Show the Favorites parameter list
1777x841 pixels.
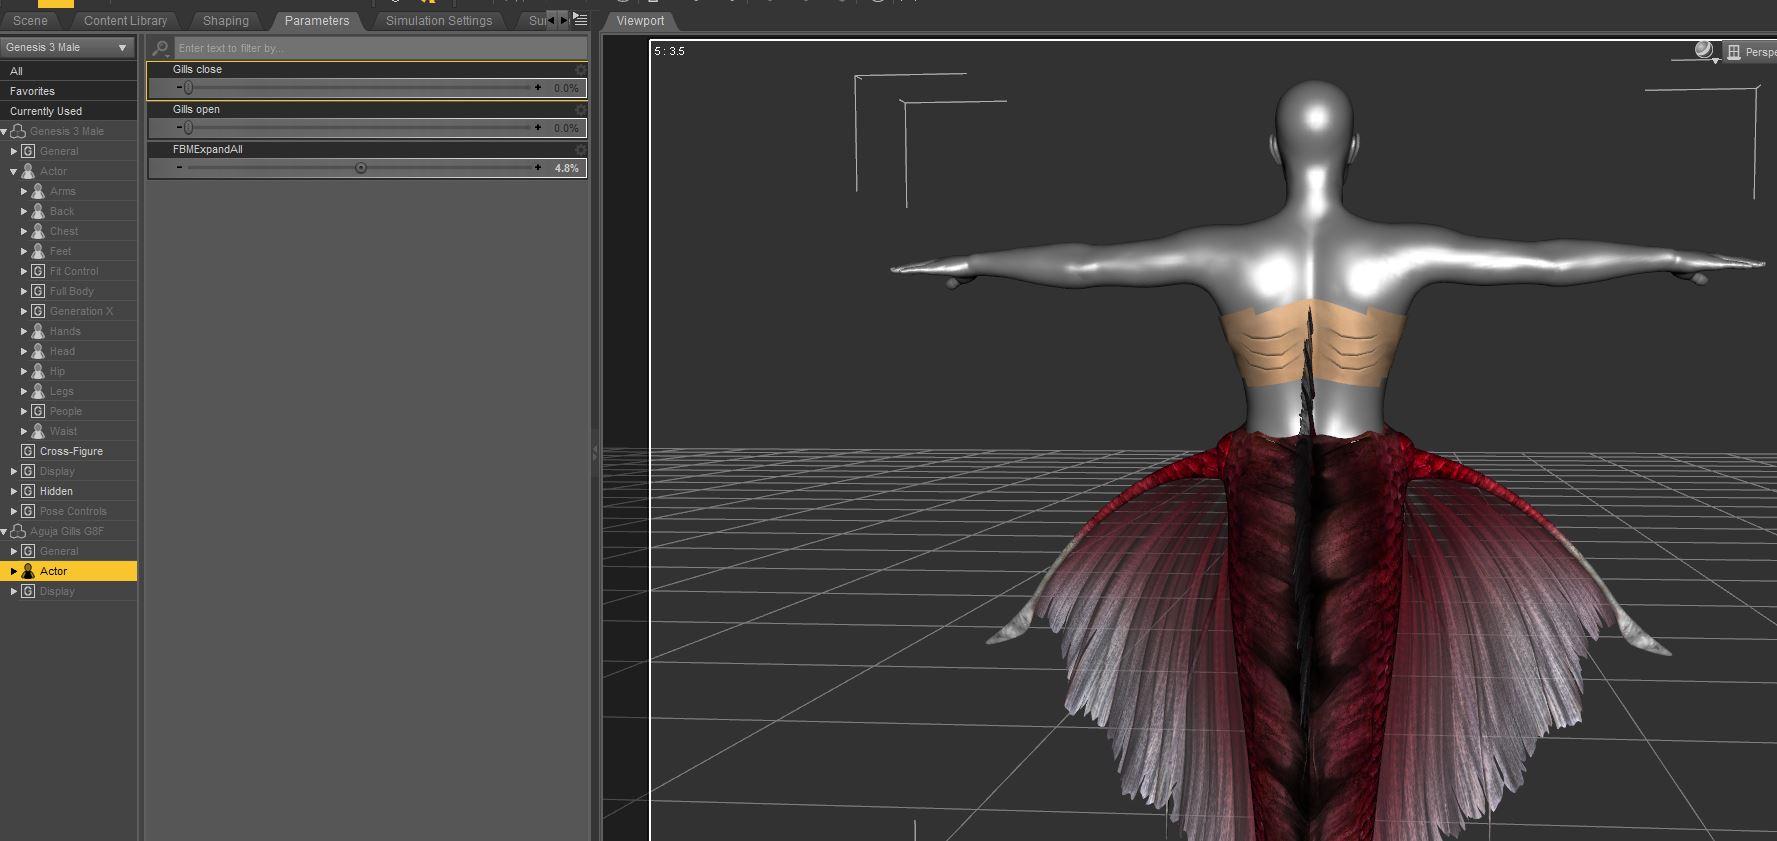[x=32, y=91]
